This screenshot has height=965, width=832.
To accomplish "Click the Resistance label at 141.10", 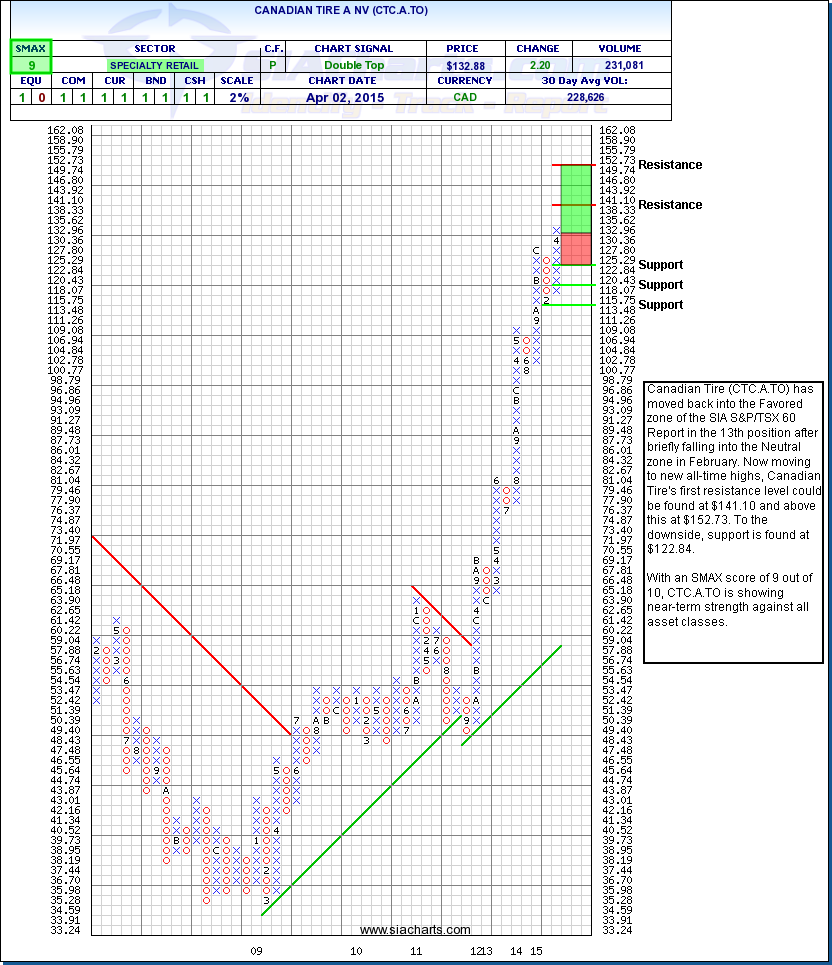I will 670,205.
